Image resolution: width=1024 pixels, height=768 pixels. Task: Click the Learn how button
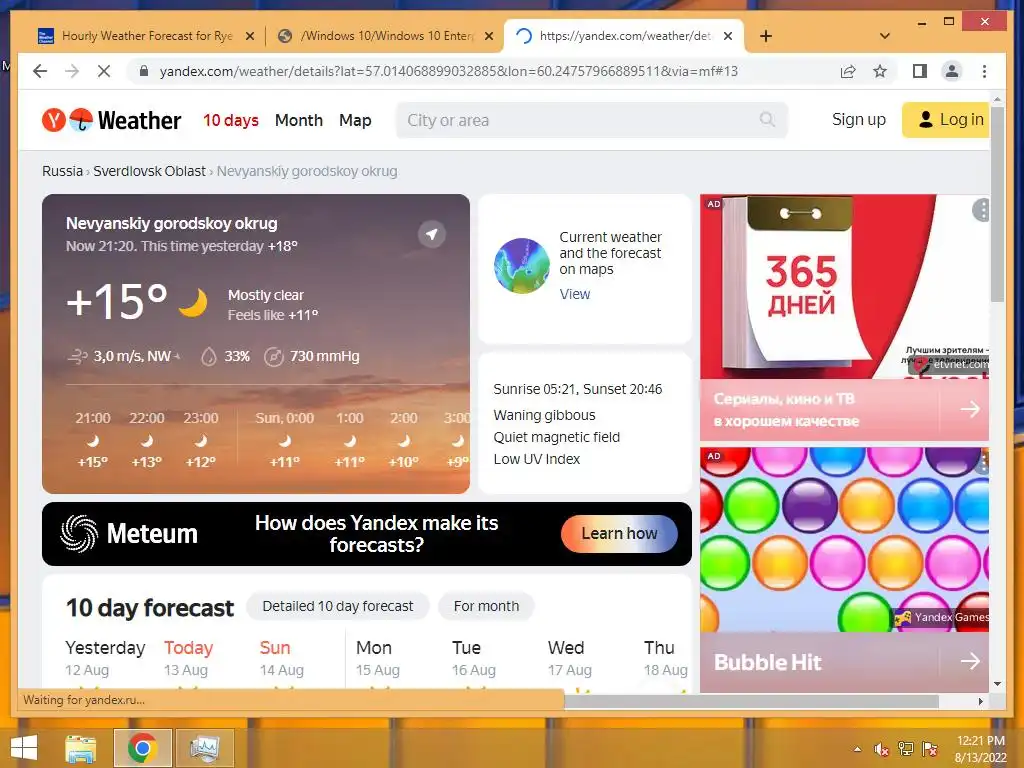619,534
